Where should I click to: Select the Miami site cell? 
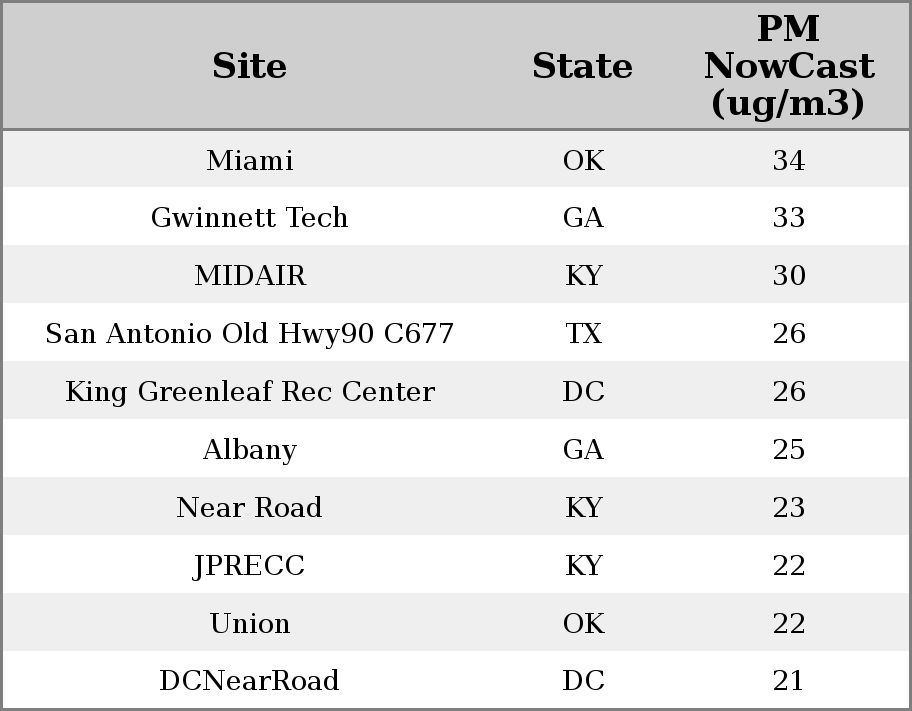click(249, 160)
